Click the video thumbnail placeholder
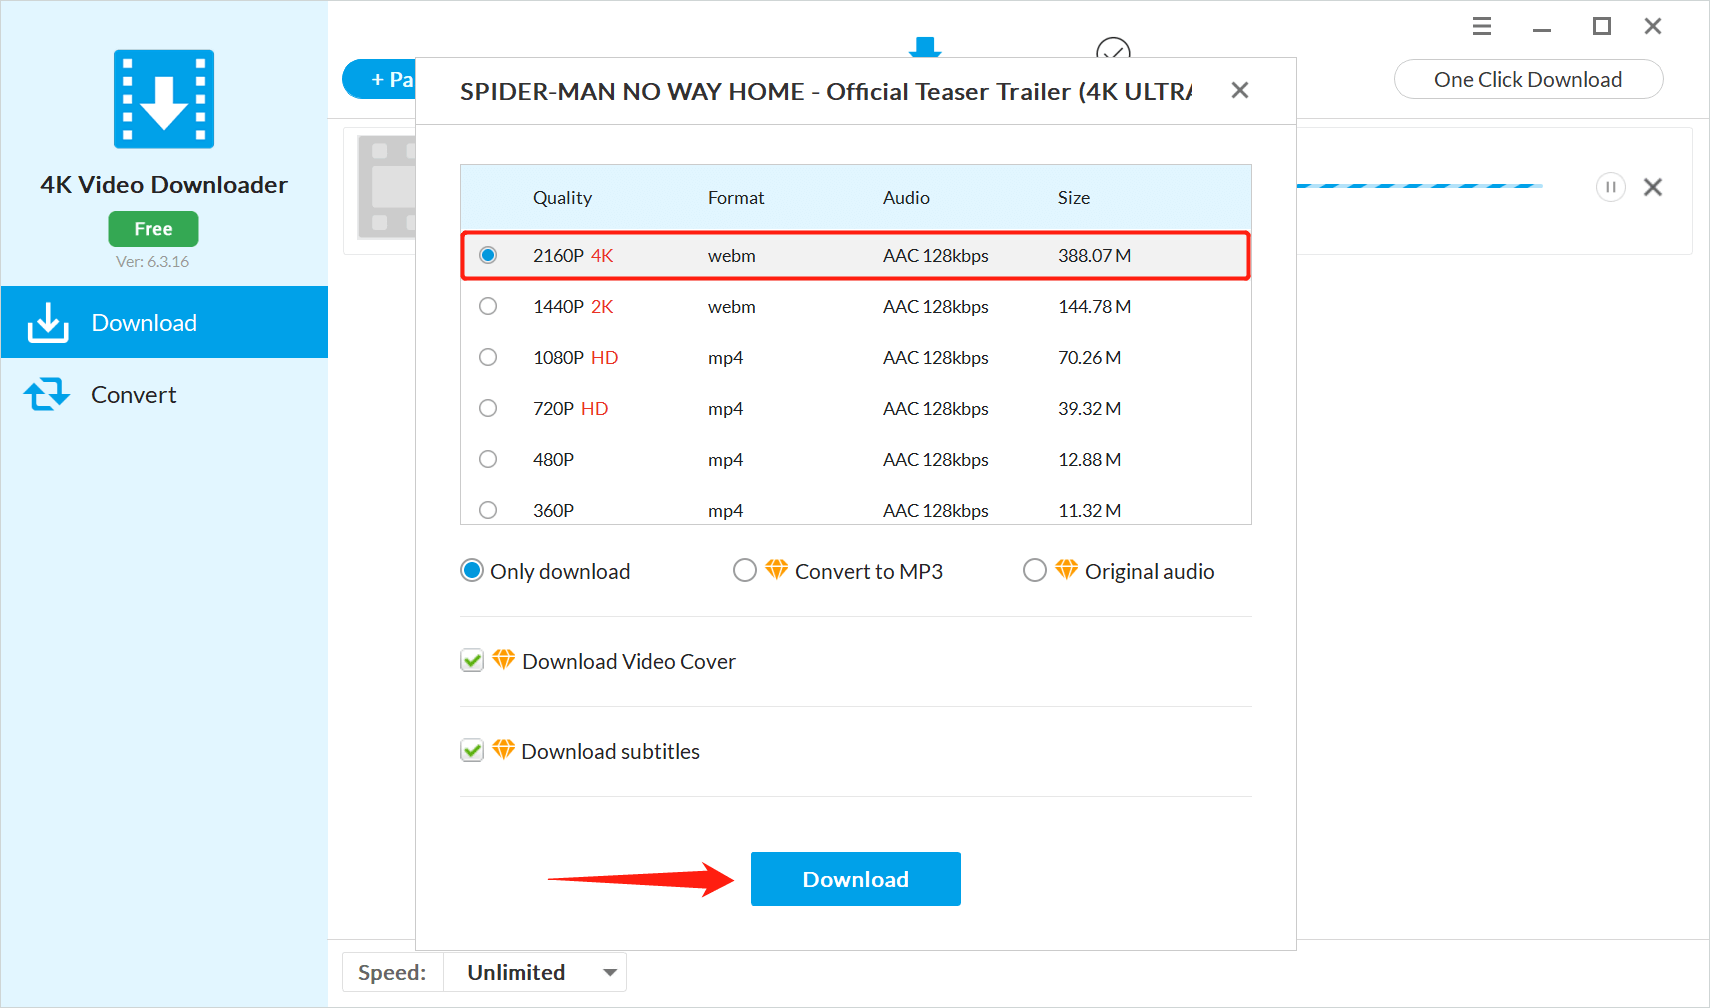The image size is (1710, 1008). coord(388,187)
